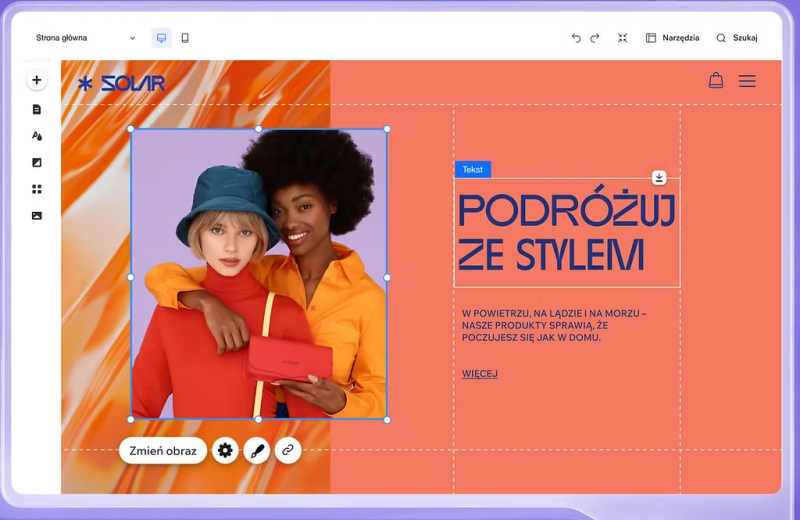Click the Tekst element label

[472, 169]
